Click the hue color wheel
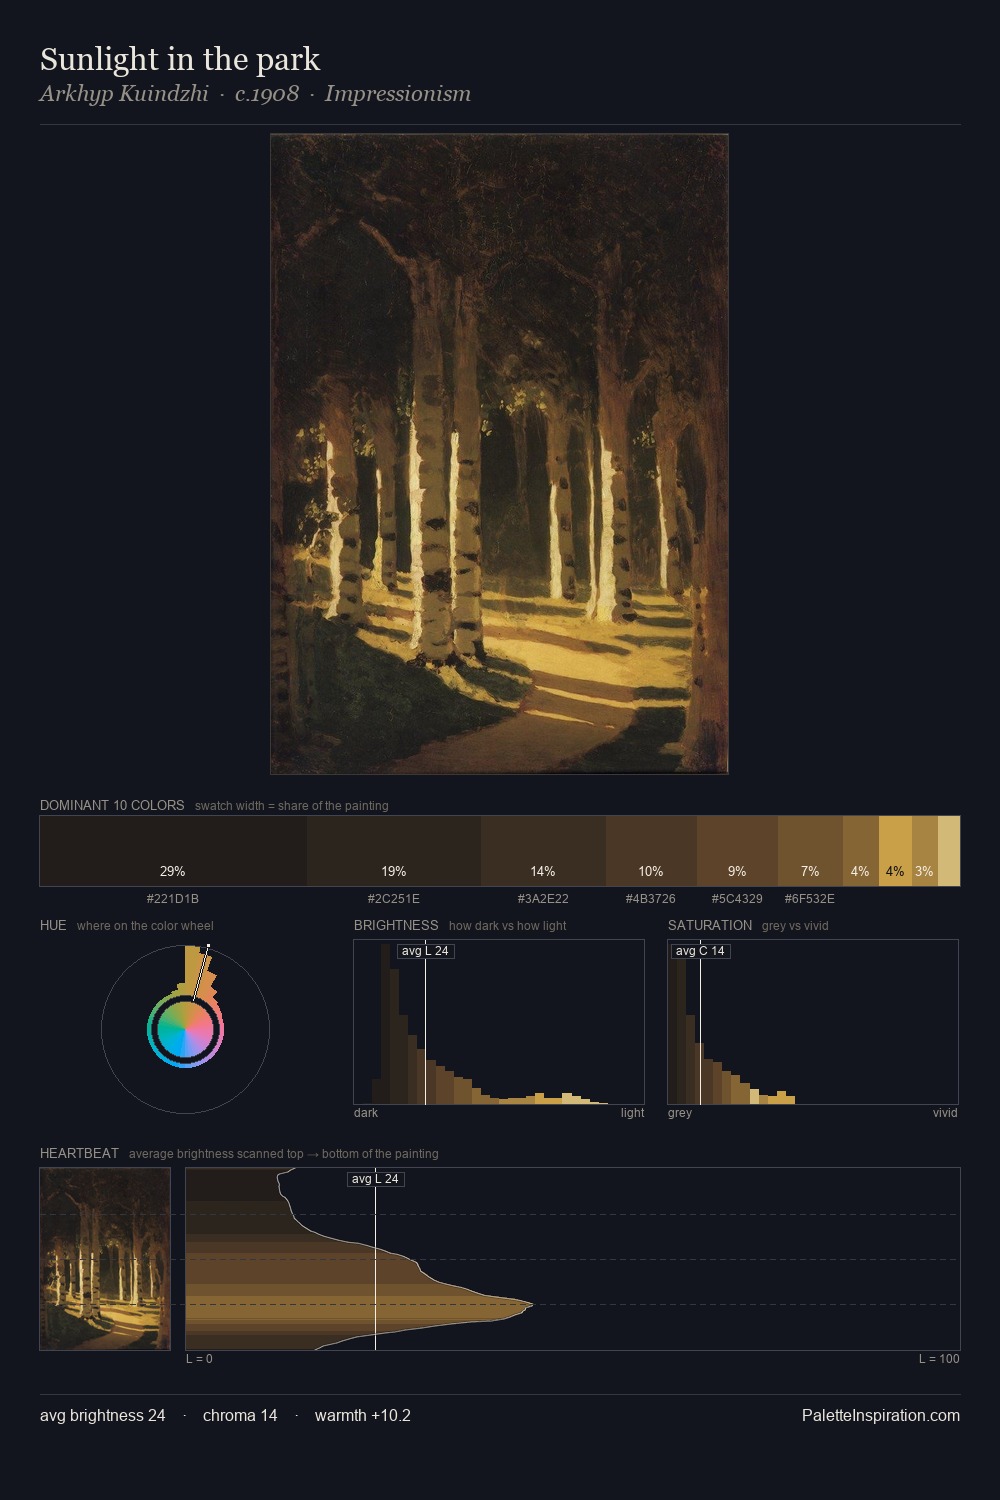The height and width of the screenshot is (1500, 1000). point(185,1029)
